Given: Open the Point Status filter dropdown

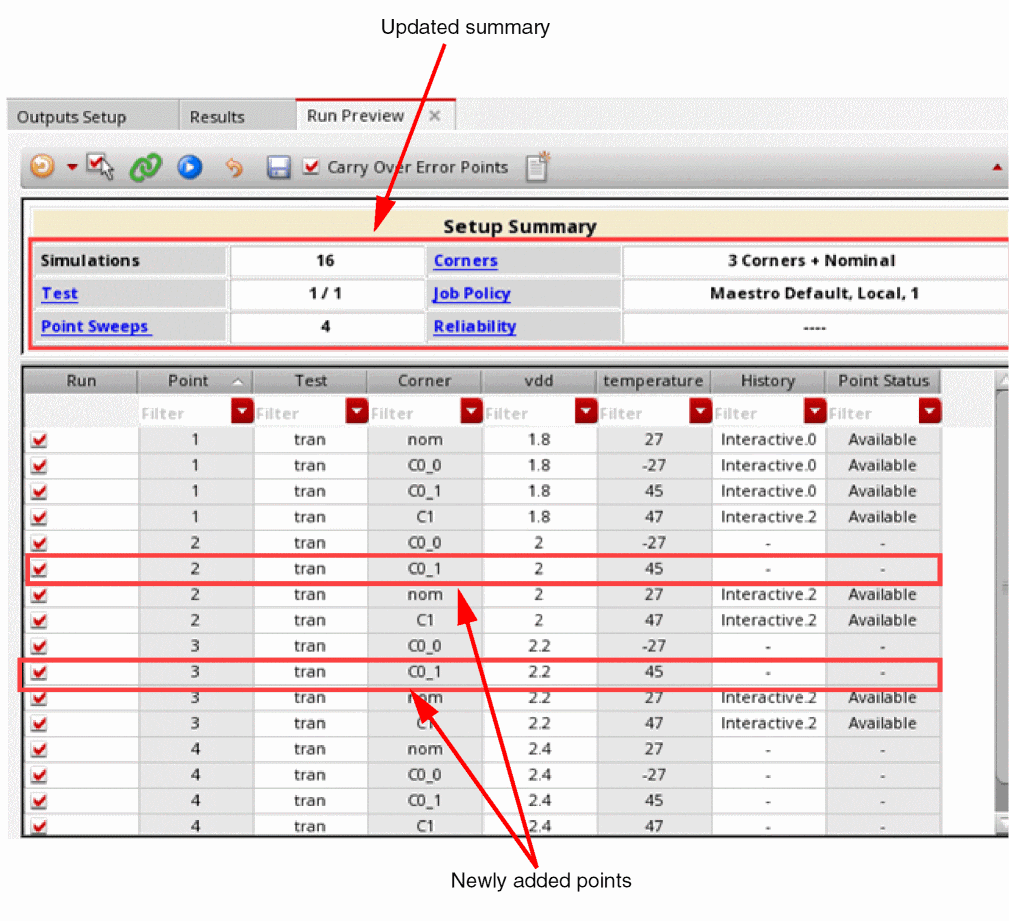Looking at the screenshot, I should (x=930, y=412).
